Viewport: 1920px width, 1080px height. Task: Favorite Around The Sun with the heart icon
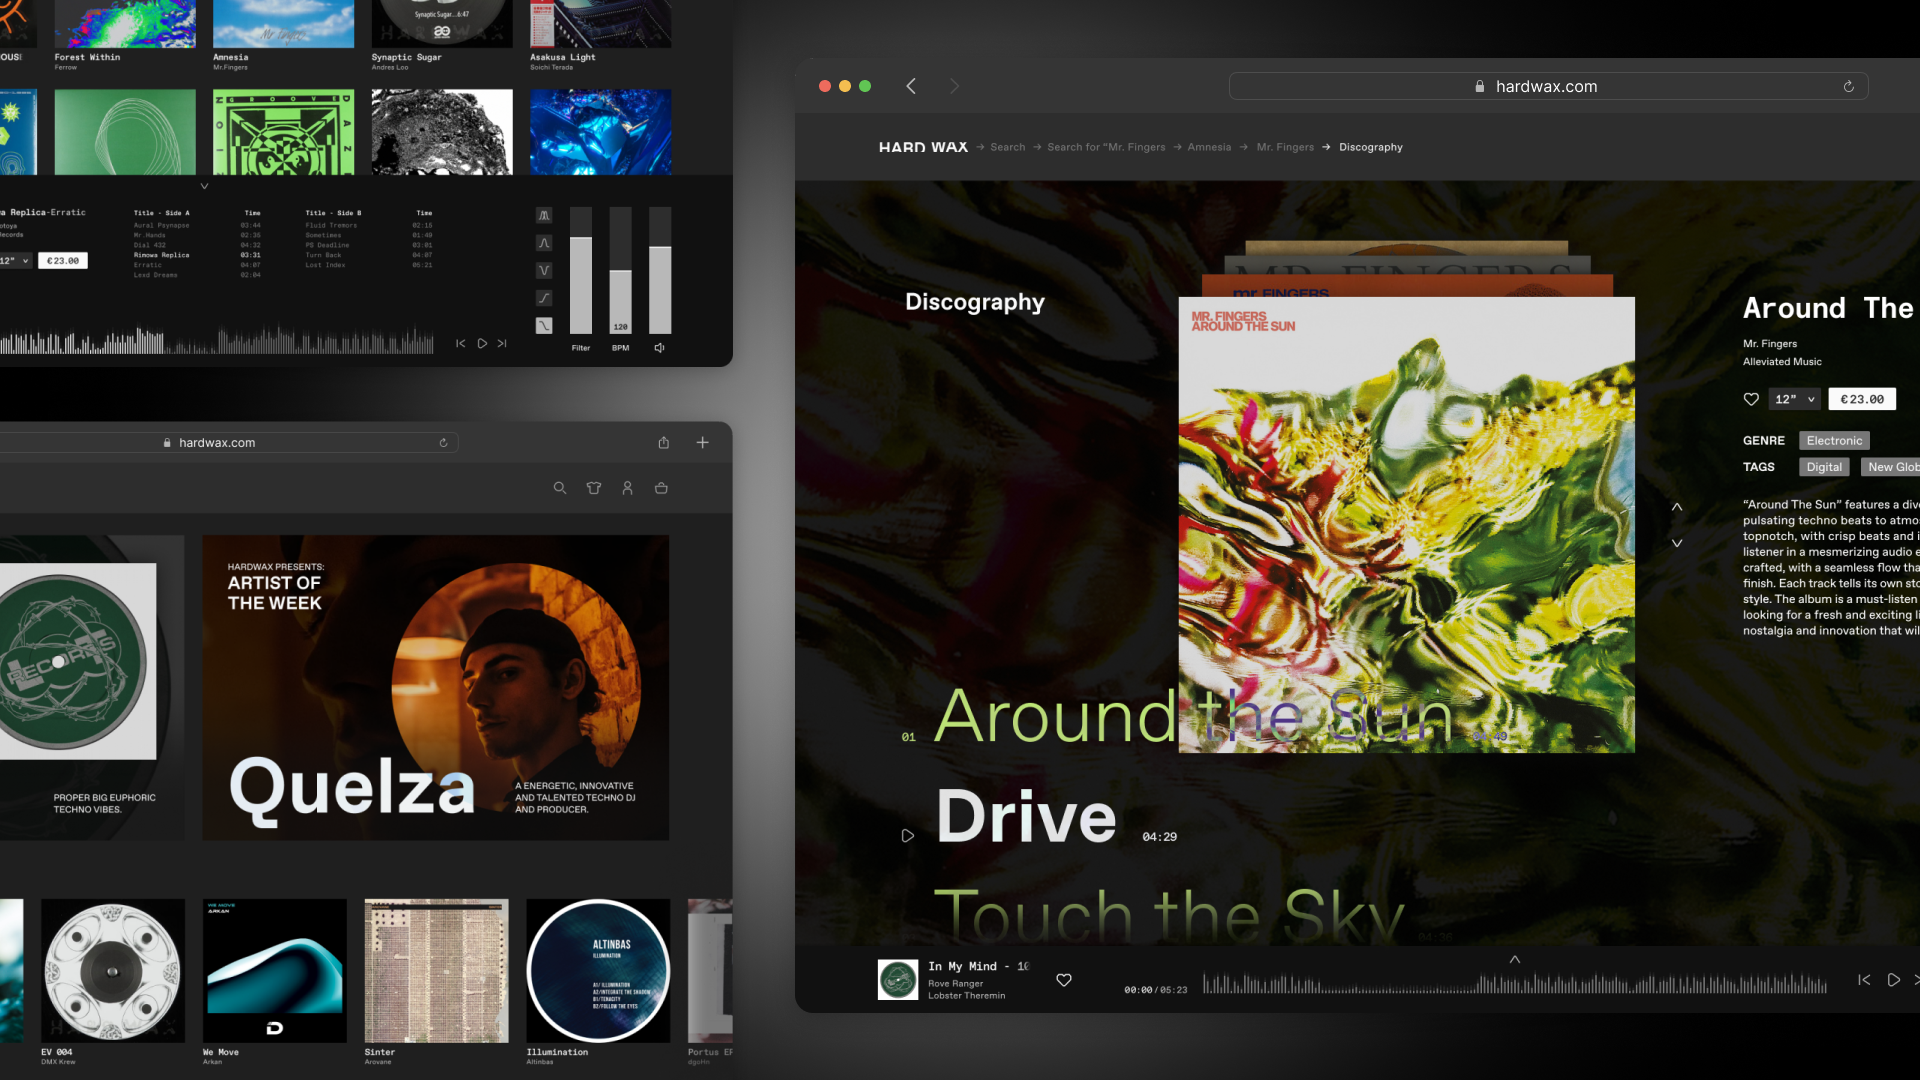click(1751, 399)
